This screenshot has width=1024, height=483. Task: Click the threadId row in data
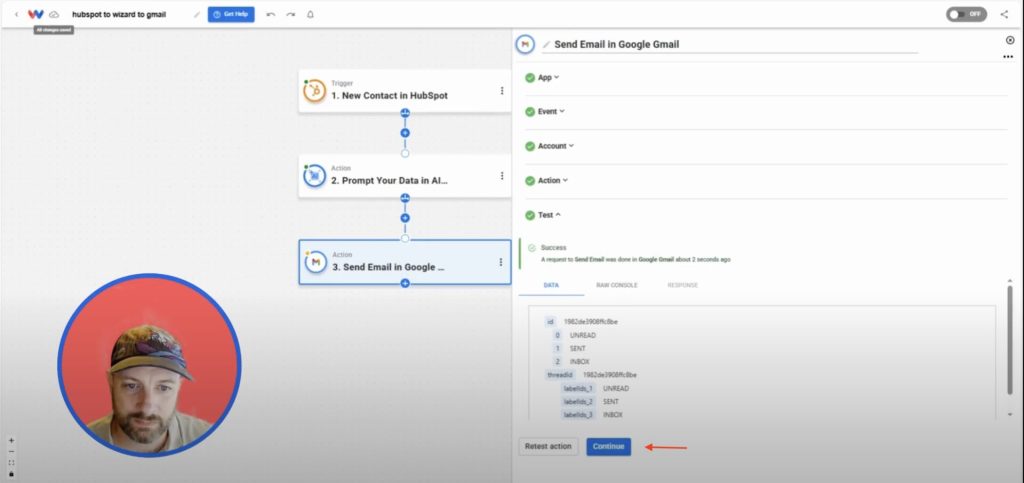[592, 375]
